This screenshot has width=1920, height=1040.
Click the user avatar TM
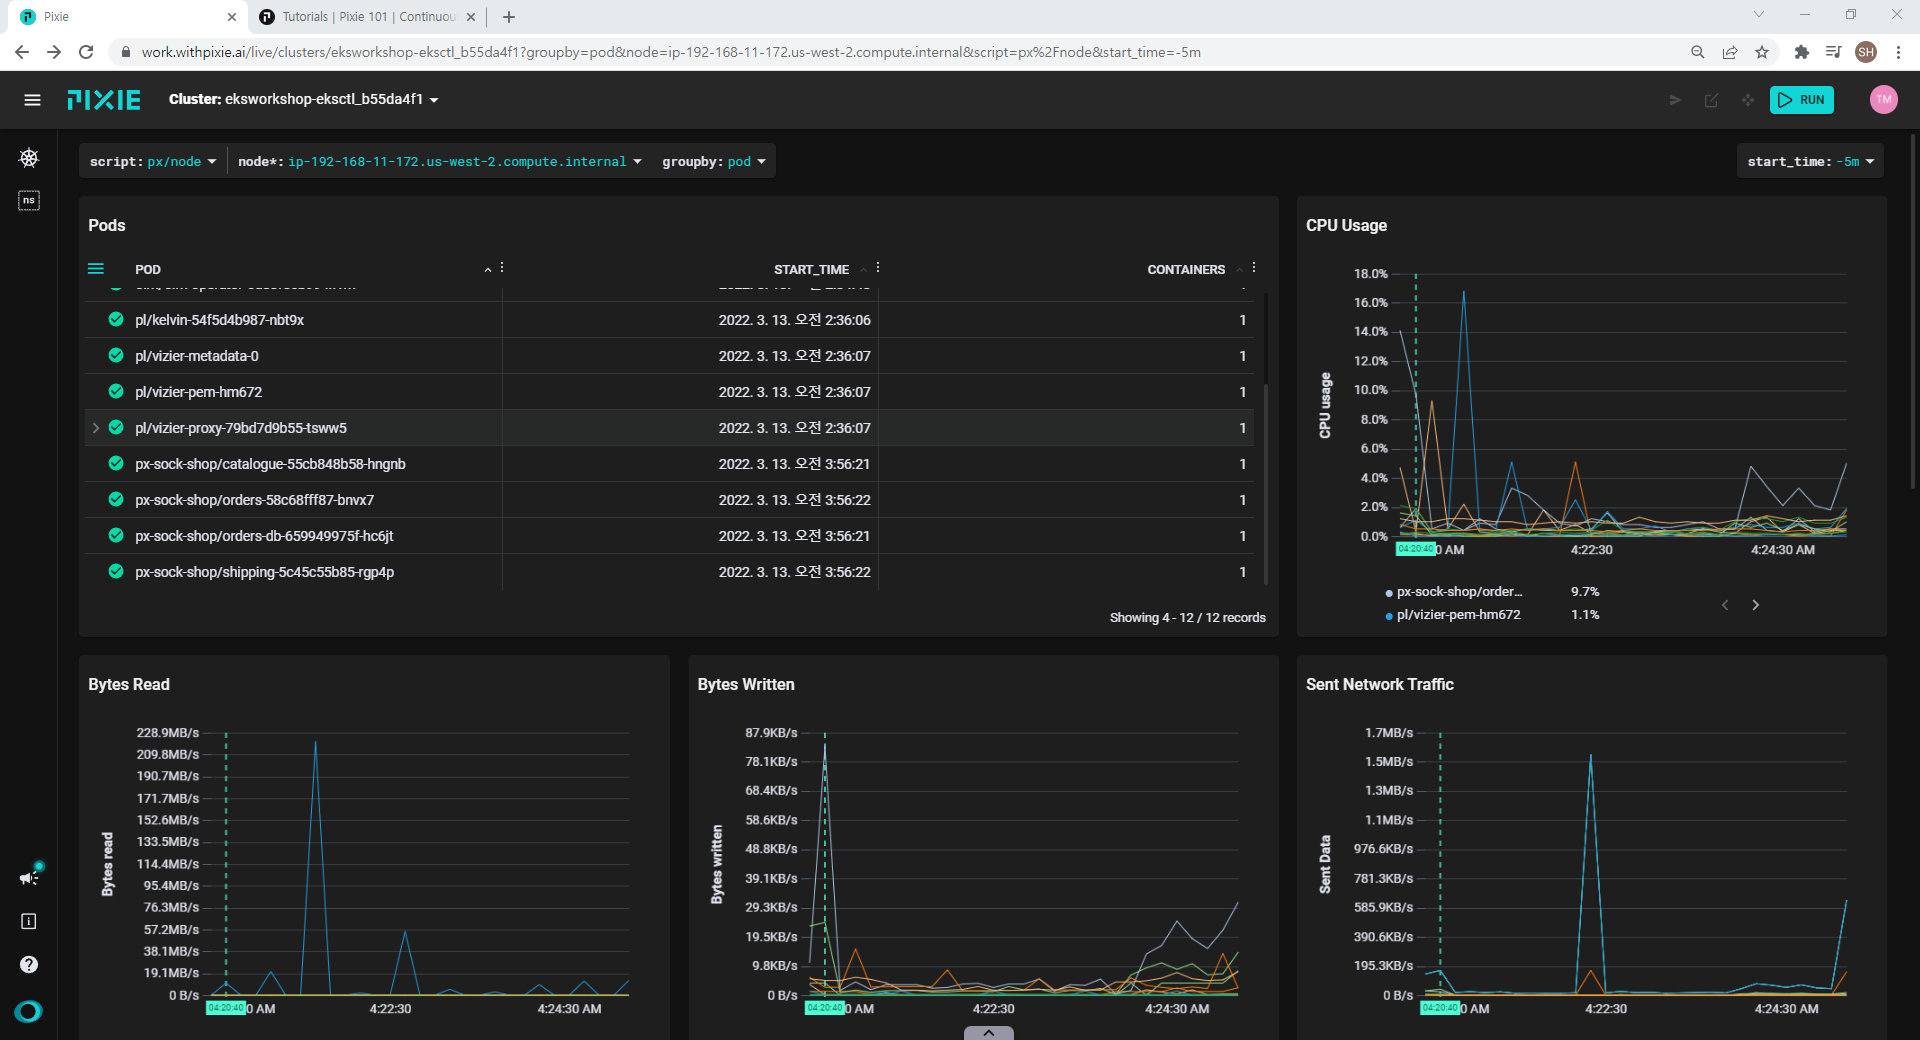[1884, 99]
